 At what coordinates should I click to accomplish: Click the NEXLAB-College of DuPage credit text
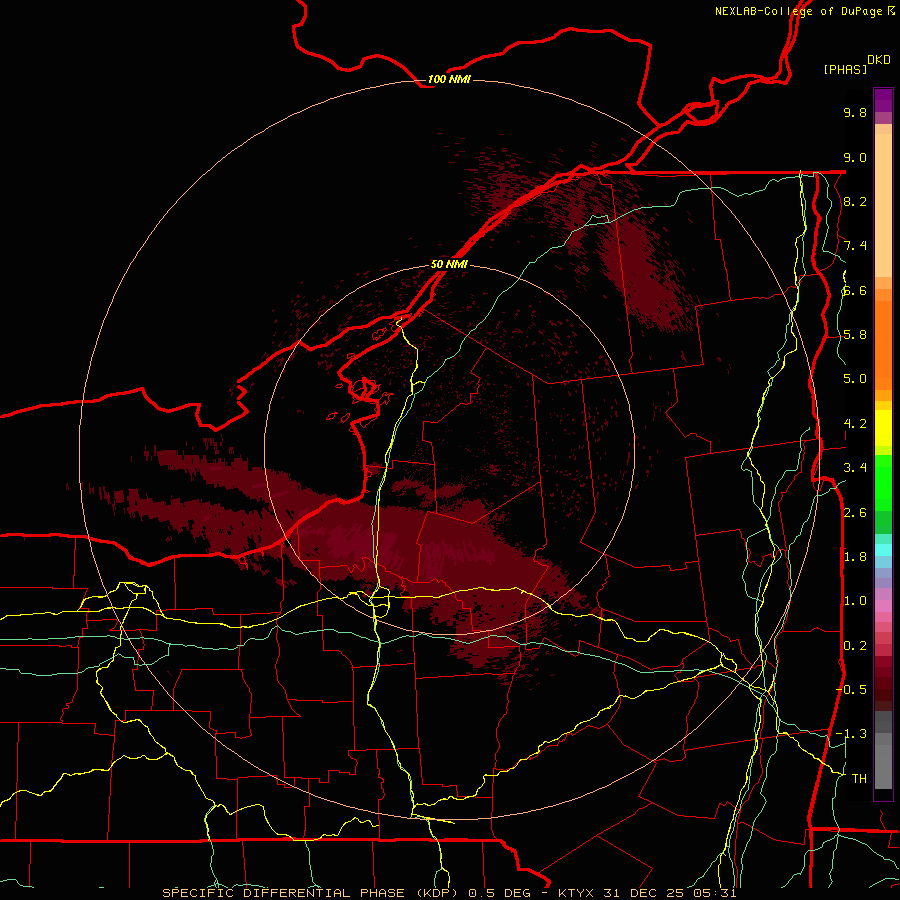tap(798, 11)
